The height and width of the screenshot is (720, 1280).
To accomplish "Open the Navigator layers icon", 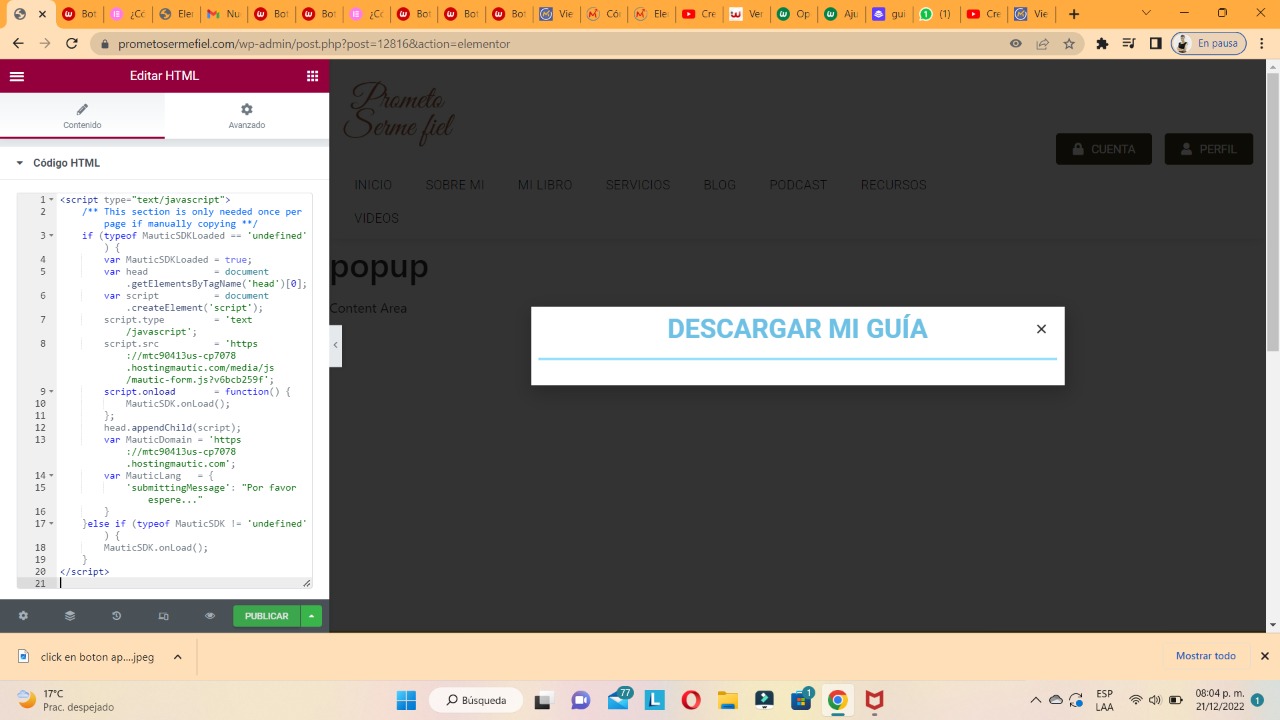I will [70, 616].
